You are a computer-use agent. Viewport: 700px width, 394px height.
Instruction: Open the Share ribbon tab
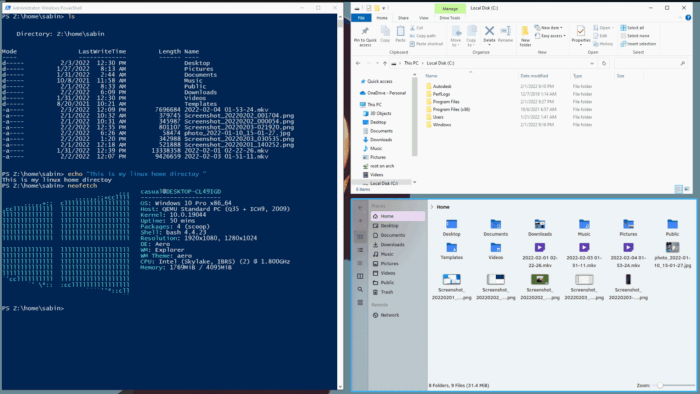pyautogui.click(x=403, y=18)
